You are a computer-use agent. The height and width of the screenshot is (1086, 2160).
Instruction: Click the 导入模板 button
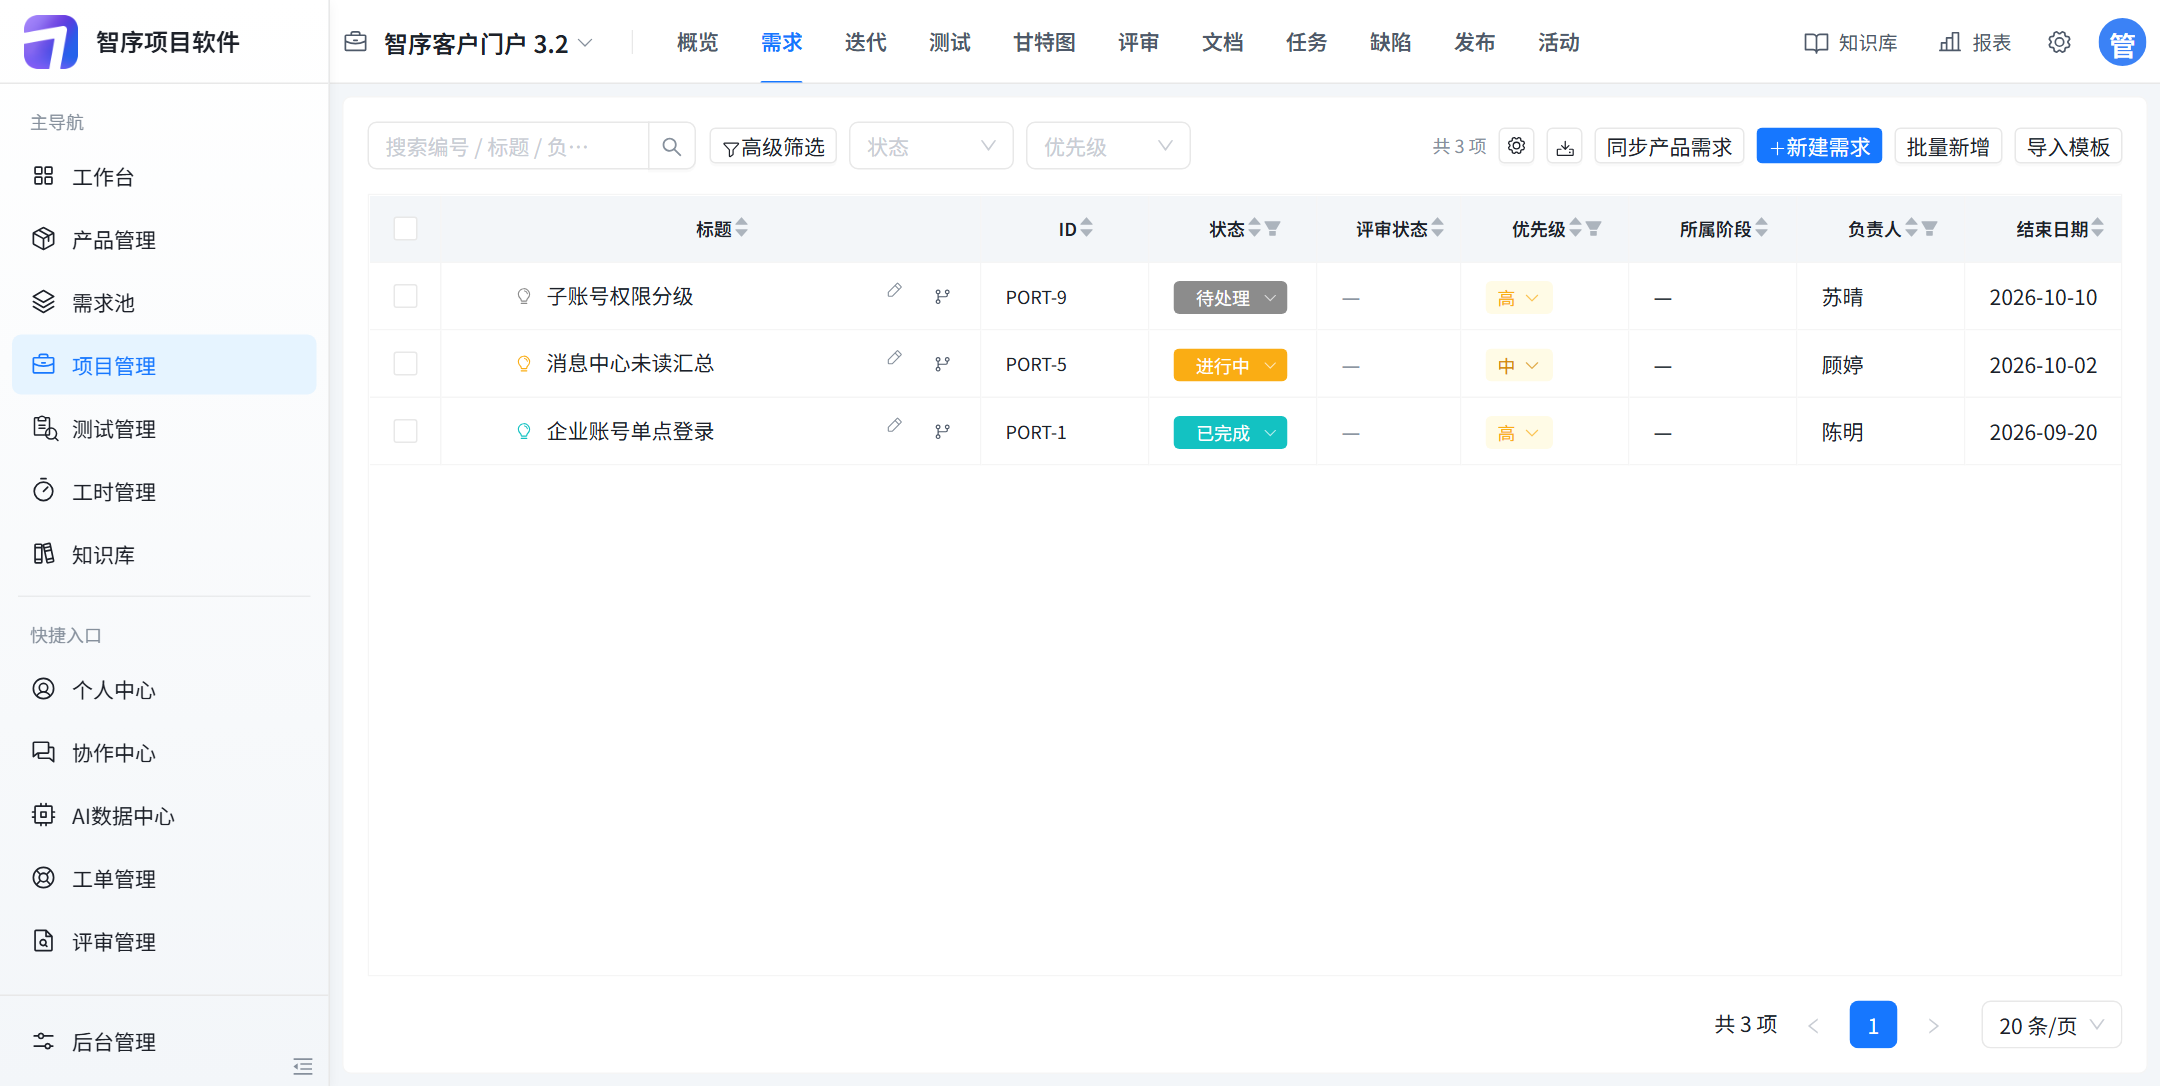coord(2068,147)
